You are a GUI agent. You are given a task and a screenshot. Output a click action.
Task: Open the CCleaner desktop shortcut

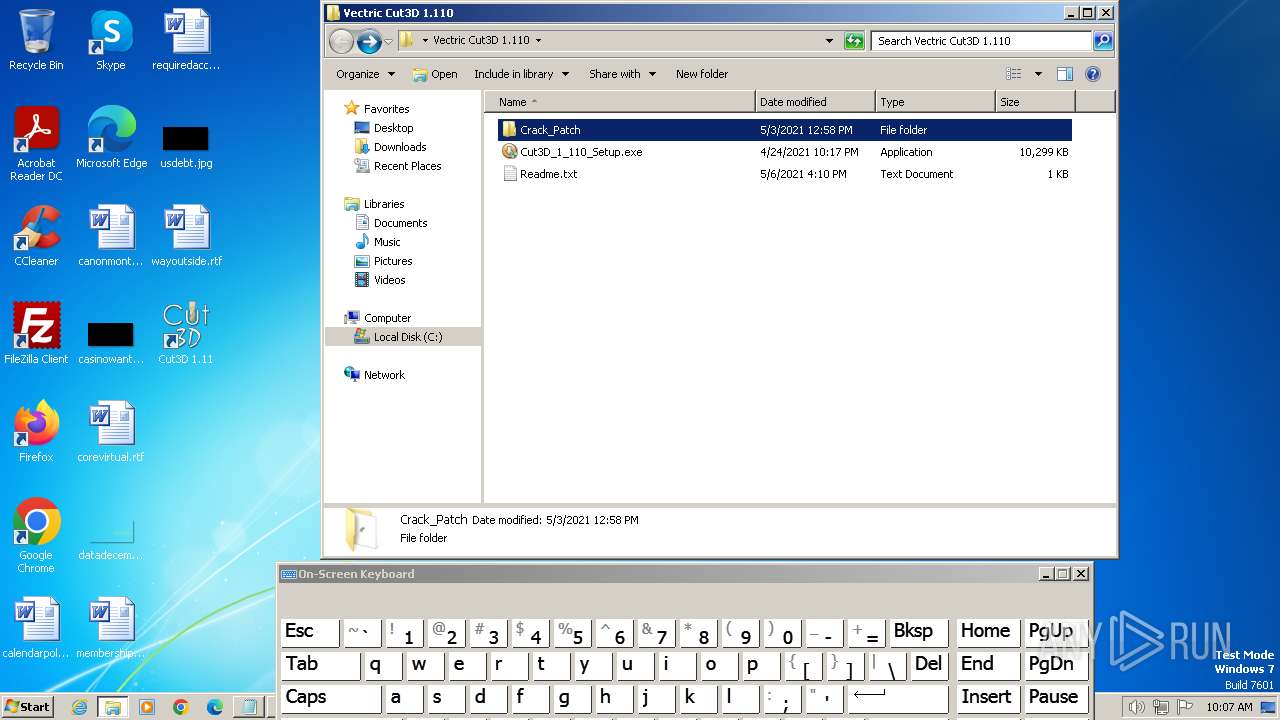(36, 236)
